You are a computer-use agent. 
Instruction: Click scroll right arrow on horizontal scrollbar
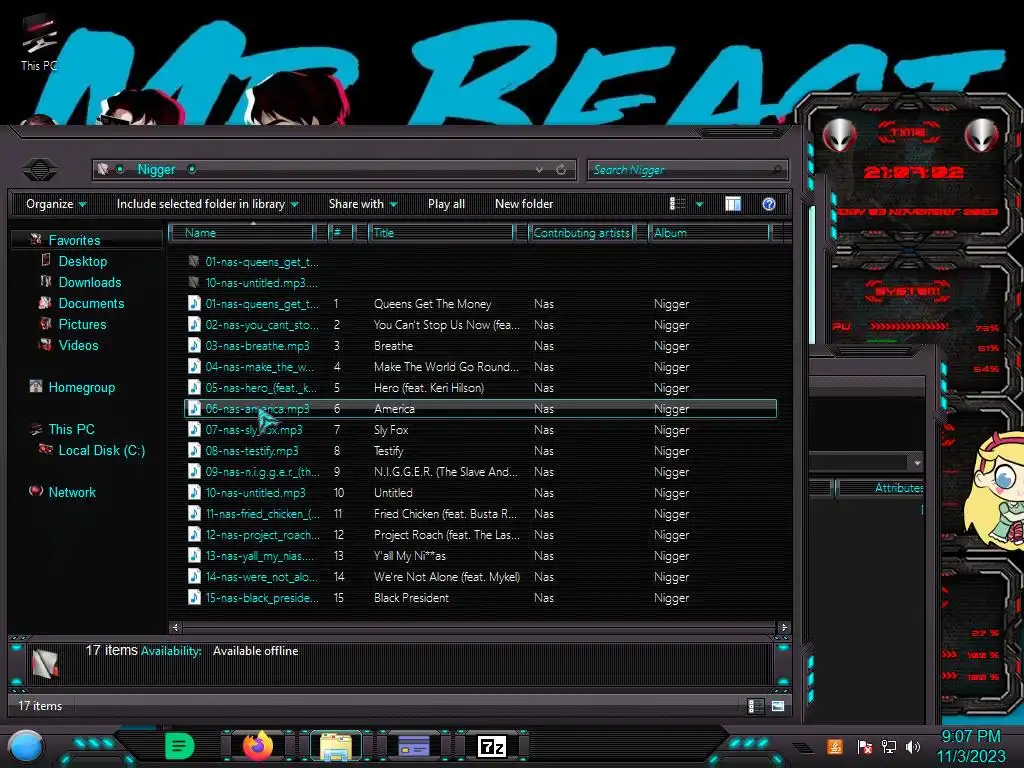(784, 627)
